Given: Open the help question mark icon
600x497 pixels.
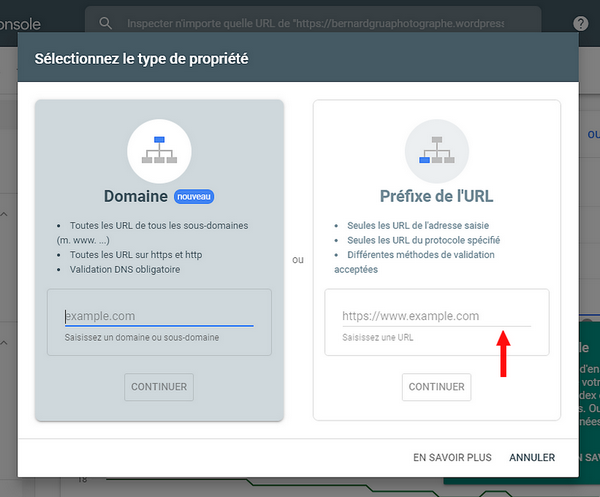Looking at the screenshot, I should coord(581,23).
